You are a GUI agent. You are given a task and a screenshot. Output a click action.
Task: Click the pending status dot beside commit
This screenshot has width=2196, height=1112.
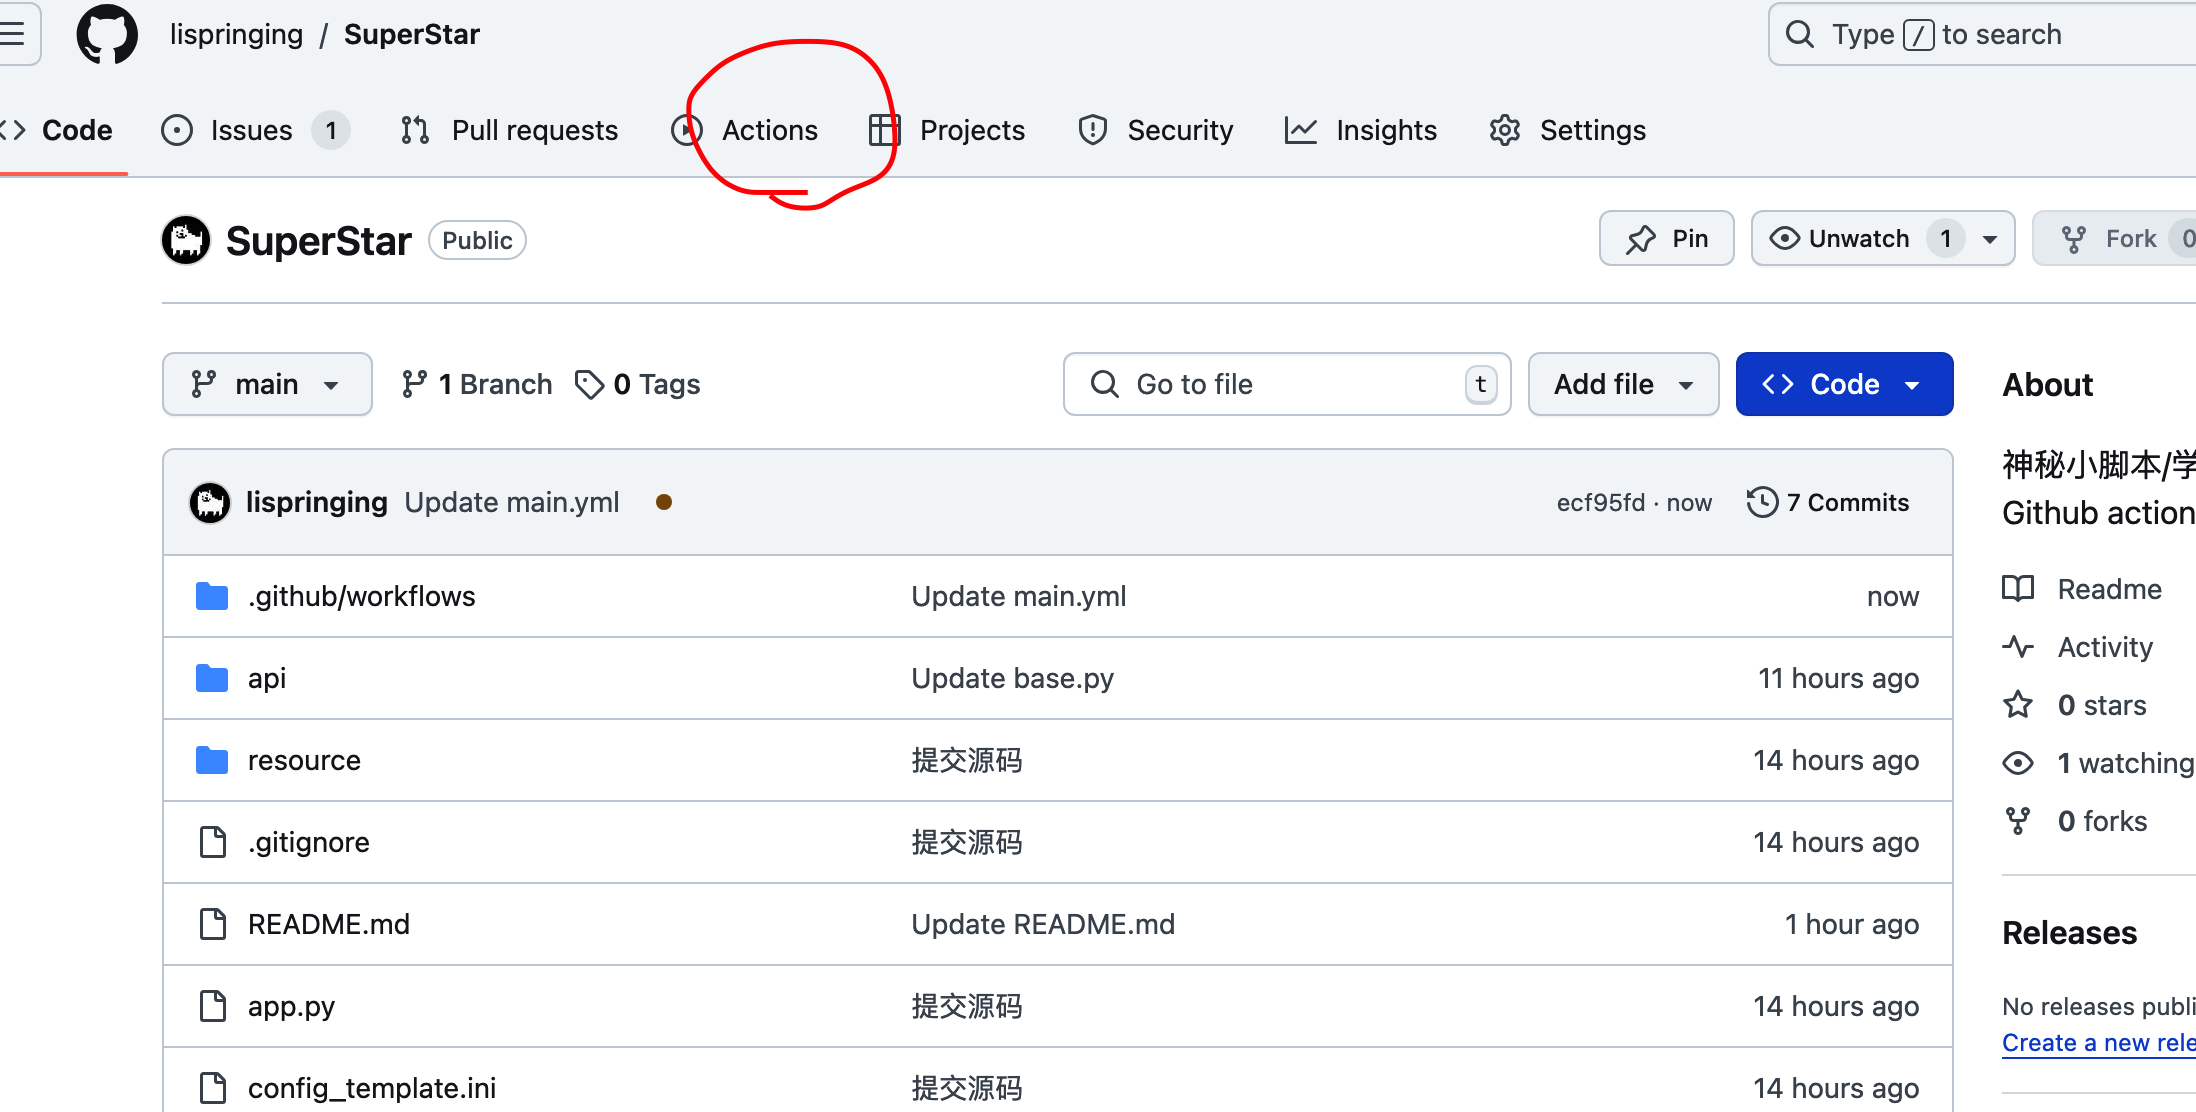point(664,502)
